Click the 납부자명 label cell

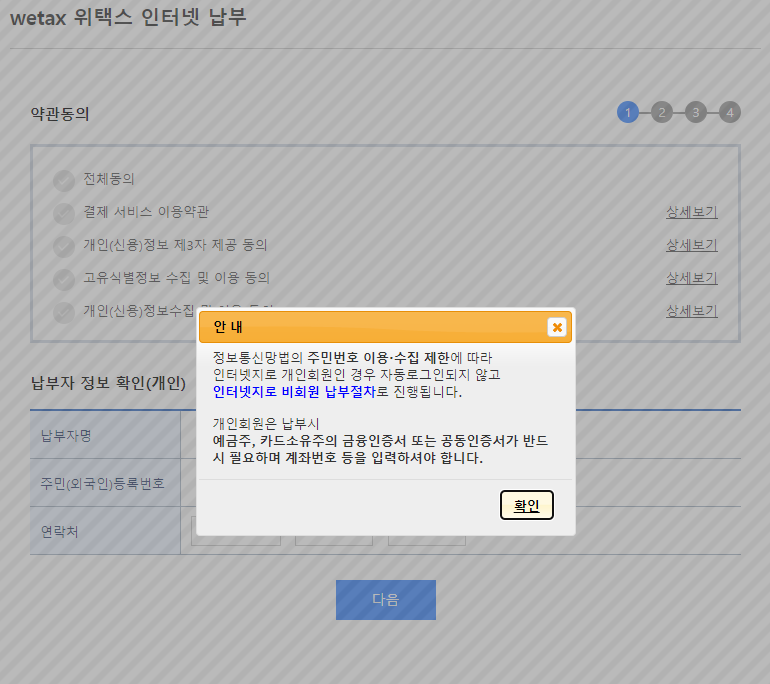105,435
